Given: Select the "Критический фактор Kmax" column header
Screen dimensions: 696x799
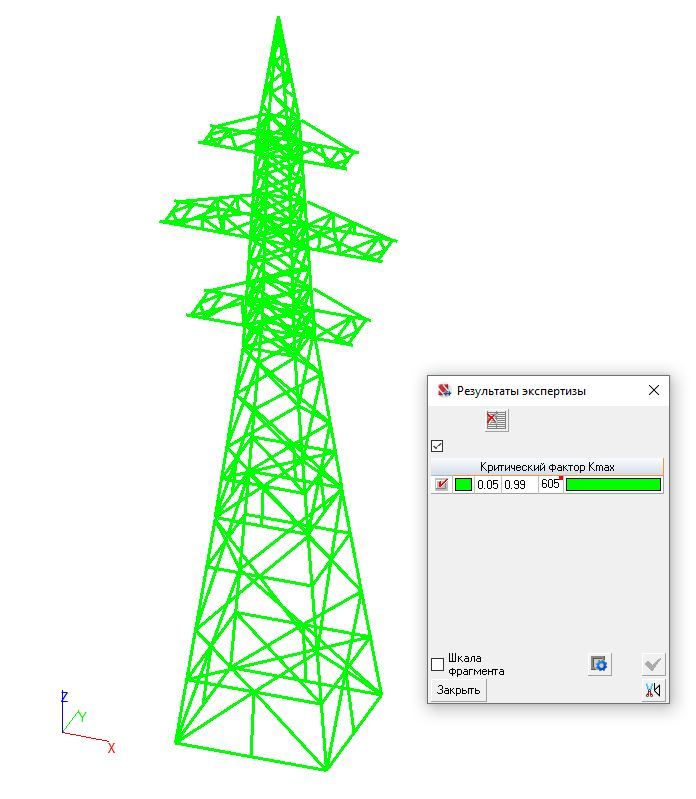Looking at the screenshot, I should pyautogui.click(x=547, y=467).
